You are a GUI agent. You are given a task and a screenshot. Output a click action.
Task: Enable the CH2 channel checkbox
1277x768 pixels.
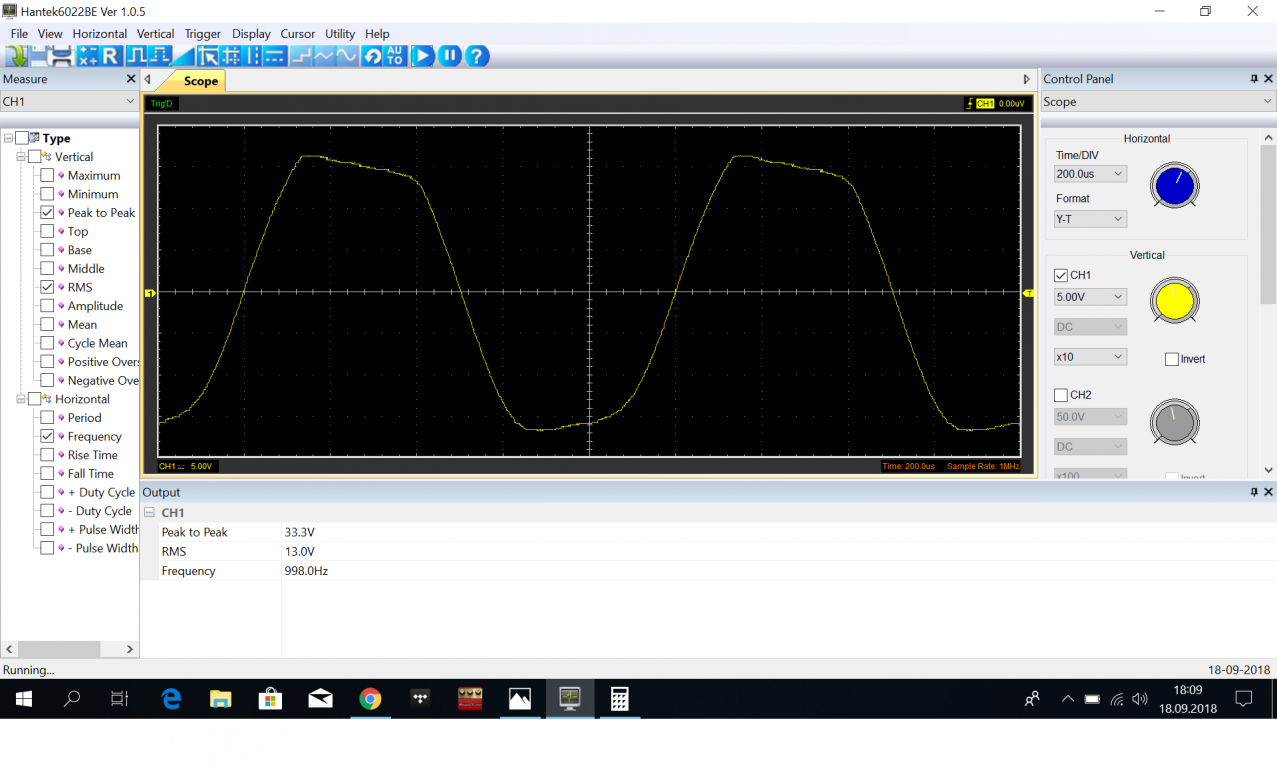pos(1061,395)
